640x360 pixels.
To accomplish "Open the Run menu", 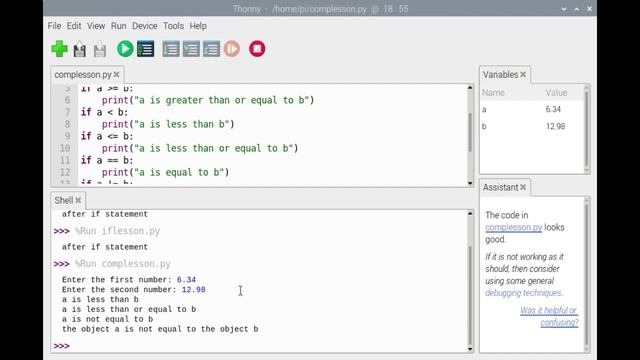I will click(x=118, y=26).
